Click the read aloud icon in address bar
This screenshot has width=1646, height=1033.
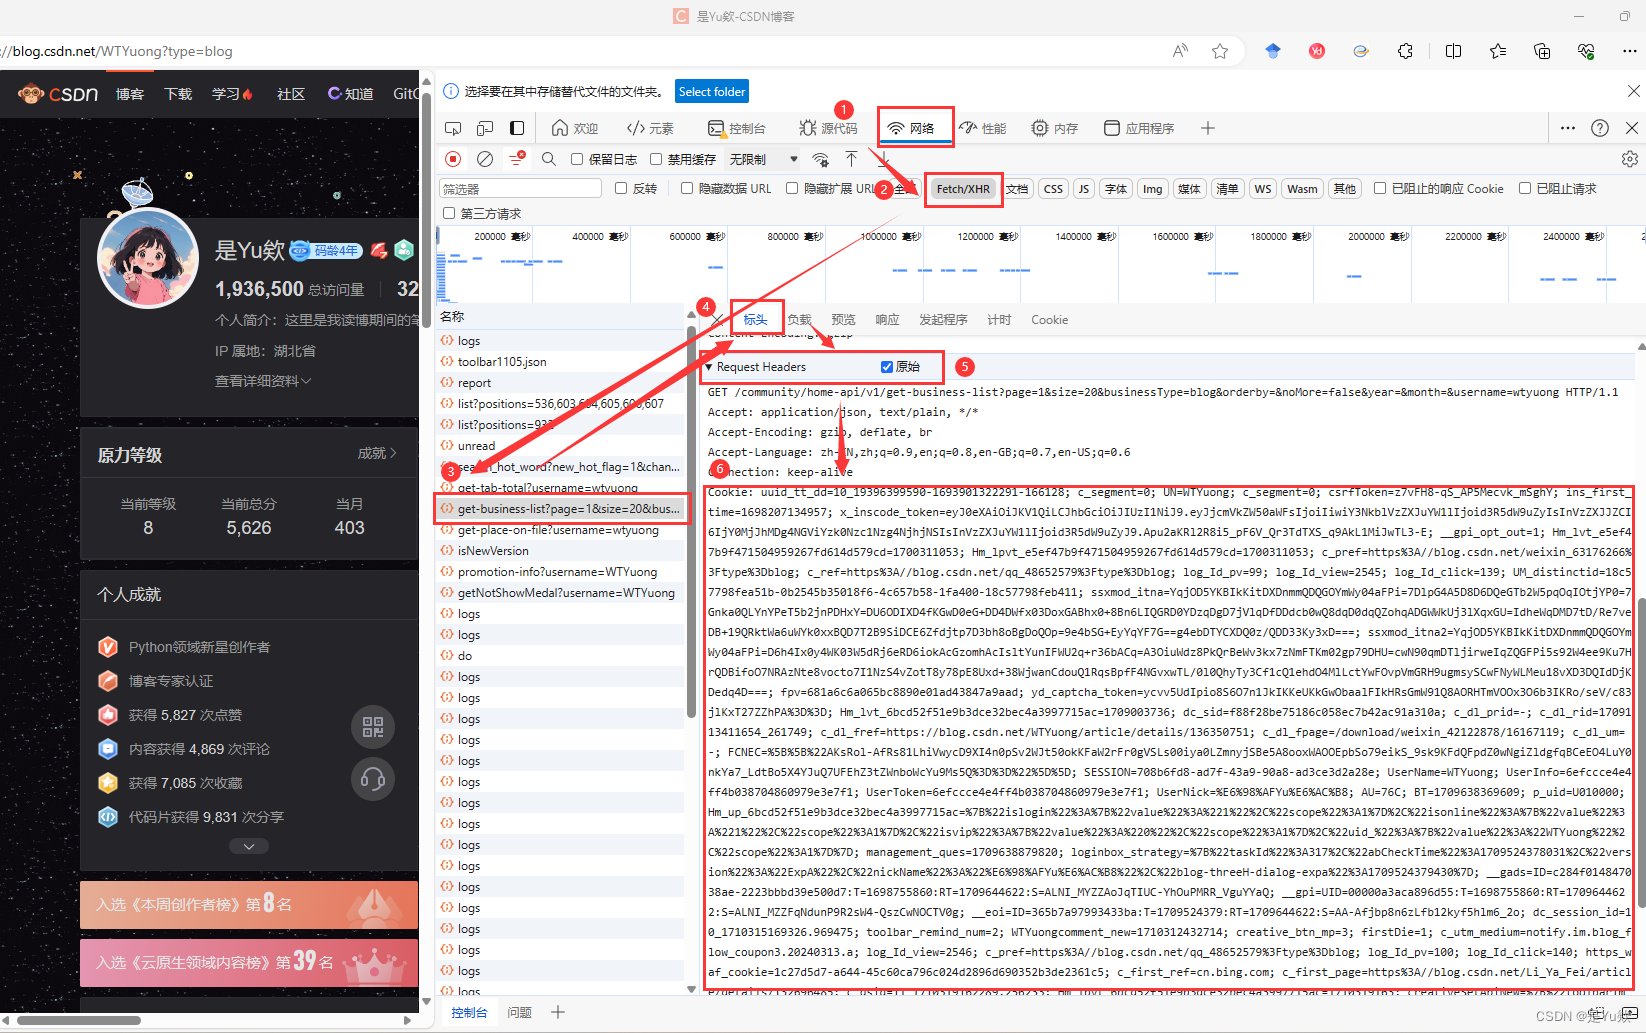coord(1181,51)
